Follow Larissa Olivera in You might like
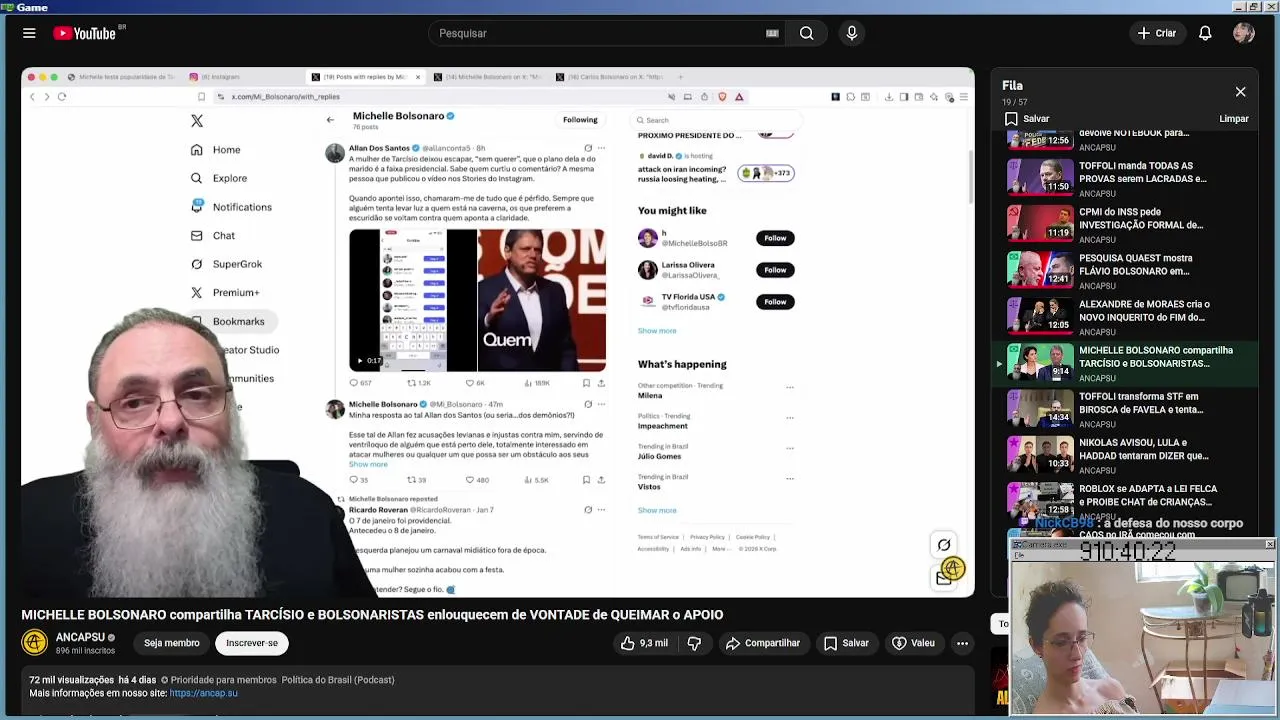The width and height of the screenshot is (1280, 720). click(x=775, y=270)
